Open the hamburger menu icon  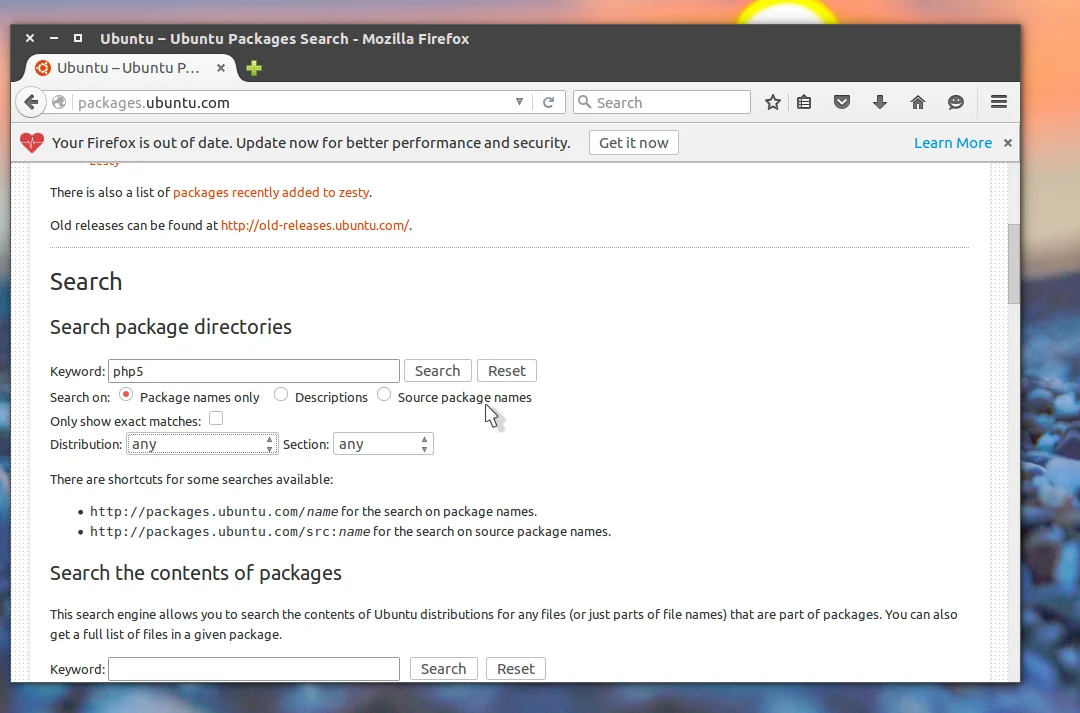[999, 103]
